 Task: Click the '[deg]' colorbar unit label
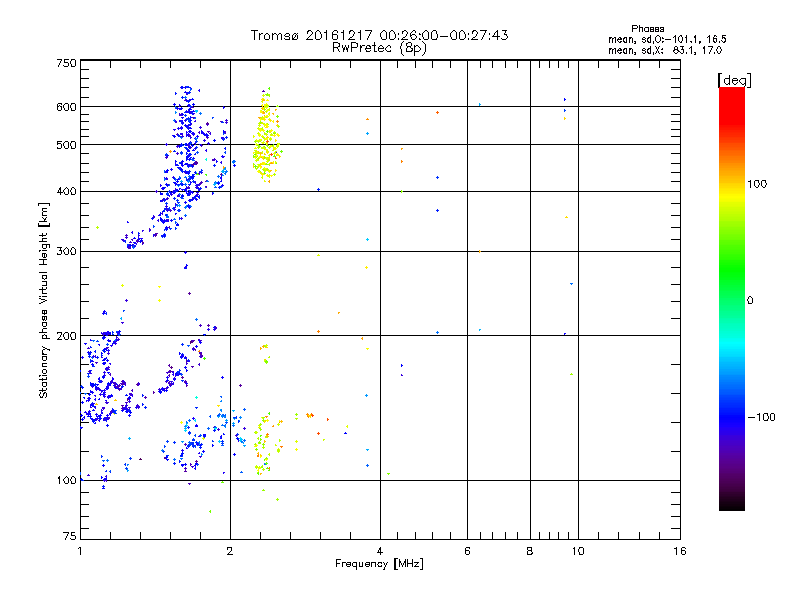click(x=734, y=80)
